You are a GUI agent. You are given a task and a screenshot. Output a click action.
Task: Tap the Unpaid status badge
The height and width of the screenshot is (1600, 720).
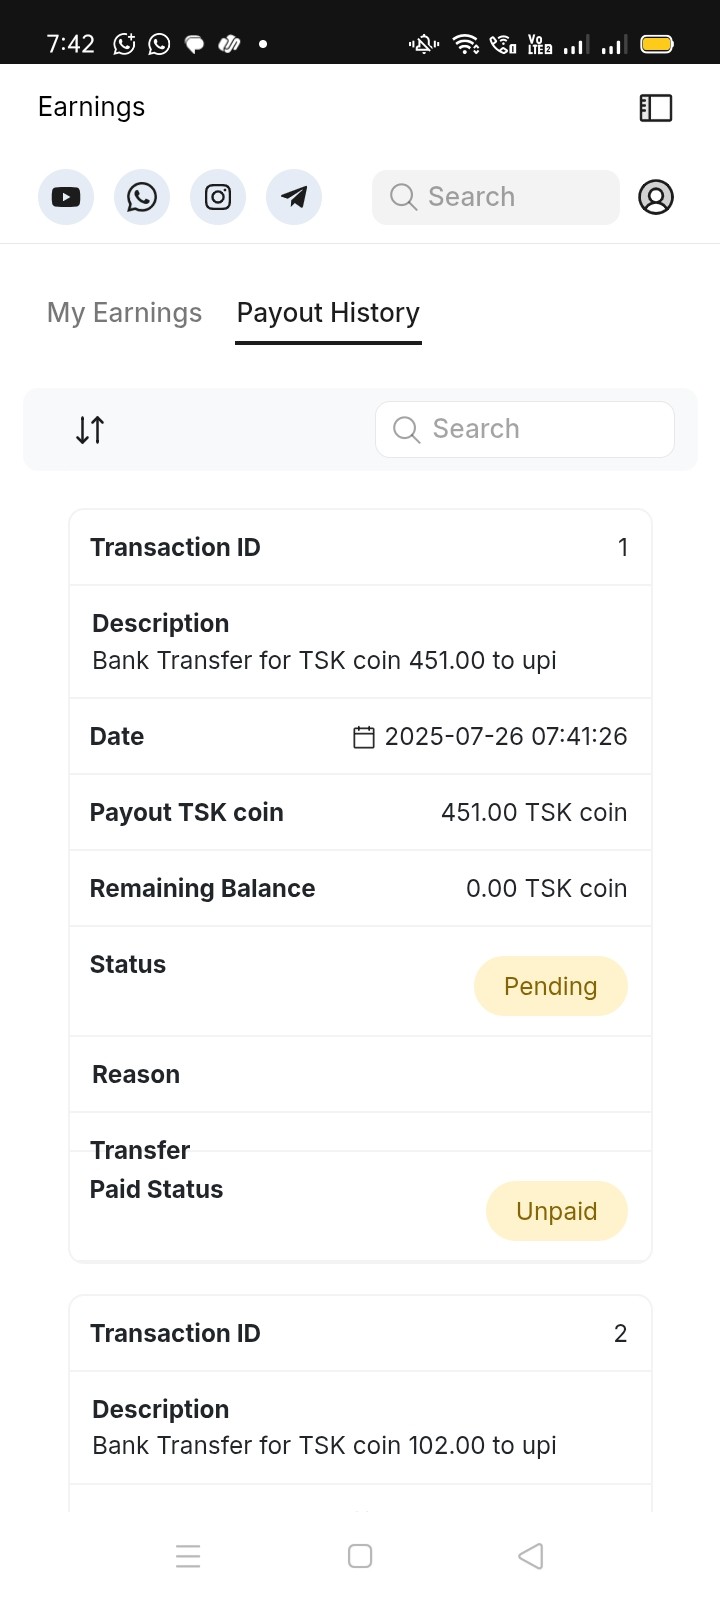pos(556,1211)
